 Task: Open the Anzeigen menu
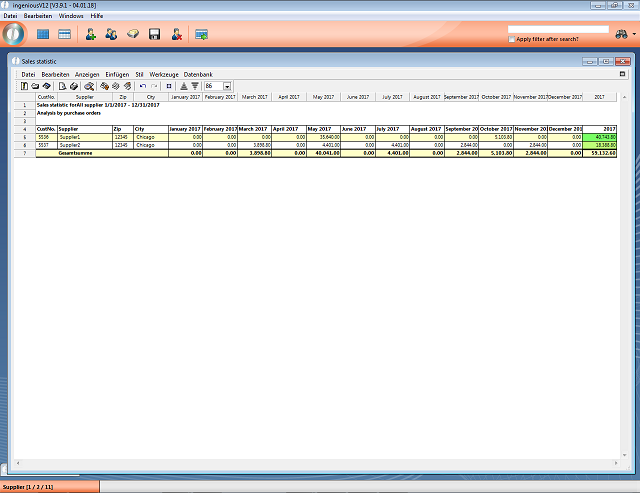[x=87, y=74]
